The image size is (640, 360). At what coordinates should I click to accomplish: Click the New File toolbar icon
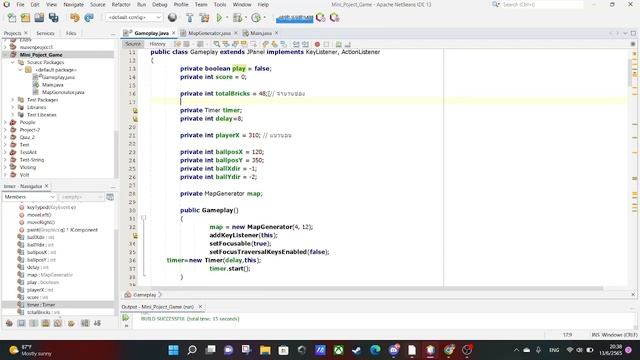[x=12, y=18]
